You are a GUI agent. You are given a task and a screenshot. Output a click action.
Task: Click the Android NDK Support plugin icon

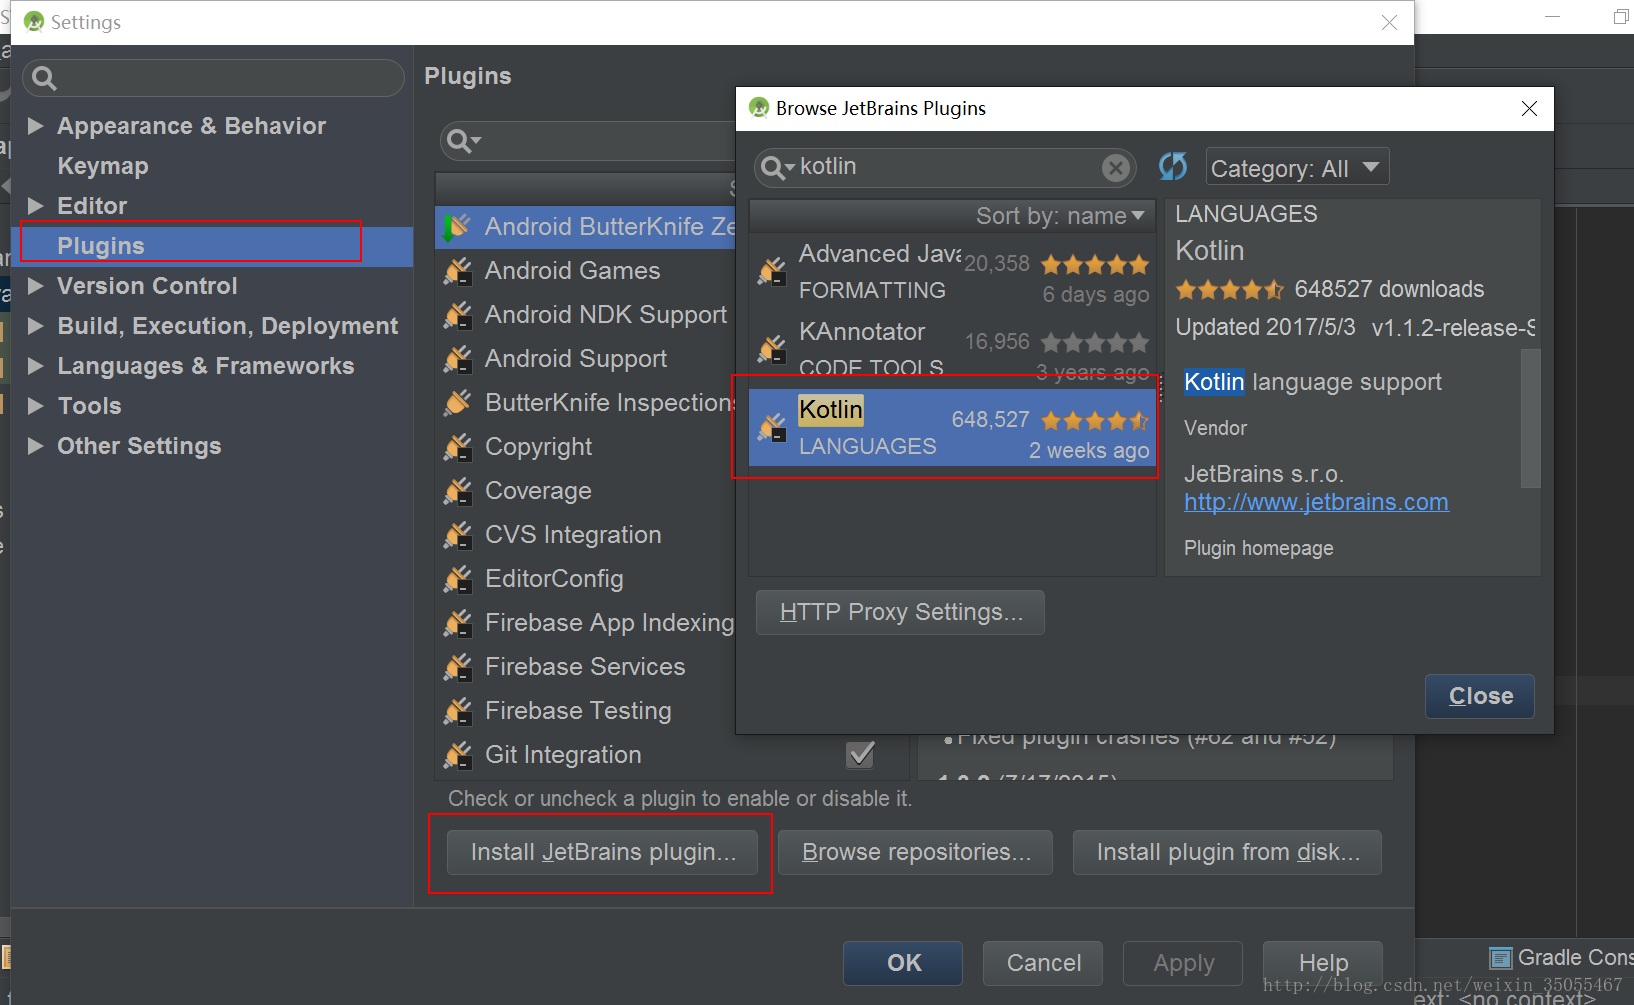click(457, 315)
